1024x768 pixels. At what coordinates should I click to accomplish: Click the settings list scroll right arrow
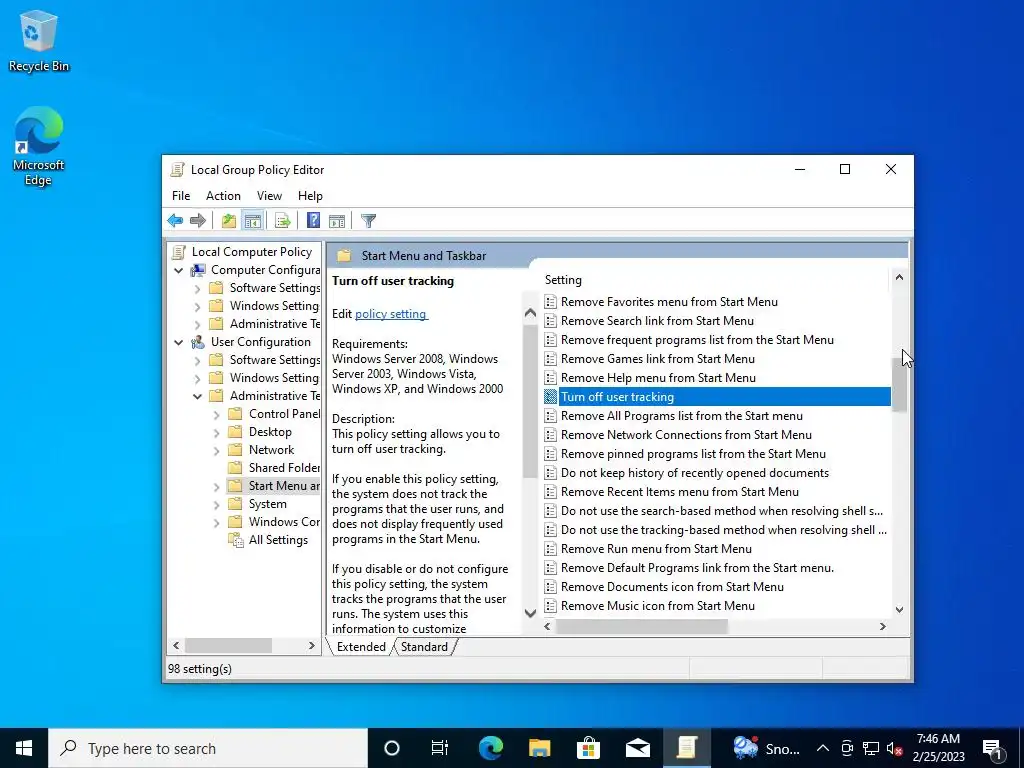[882, 626]
